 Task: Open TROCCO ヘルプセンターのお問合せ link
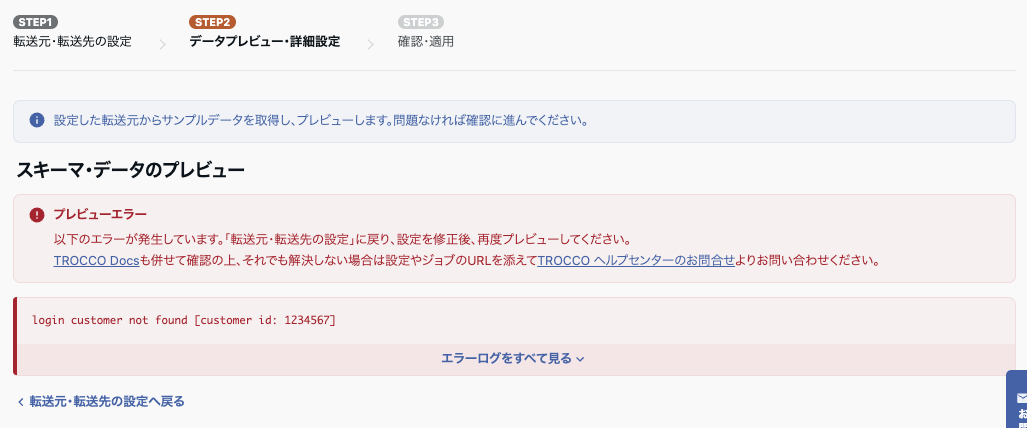coord(636,260)
